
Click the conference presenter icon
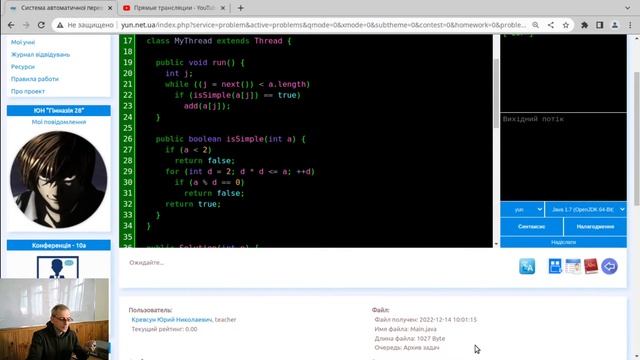click(x=58, y=268)
